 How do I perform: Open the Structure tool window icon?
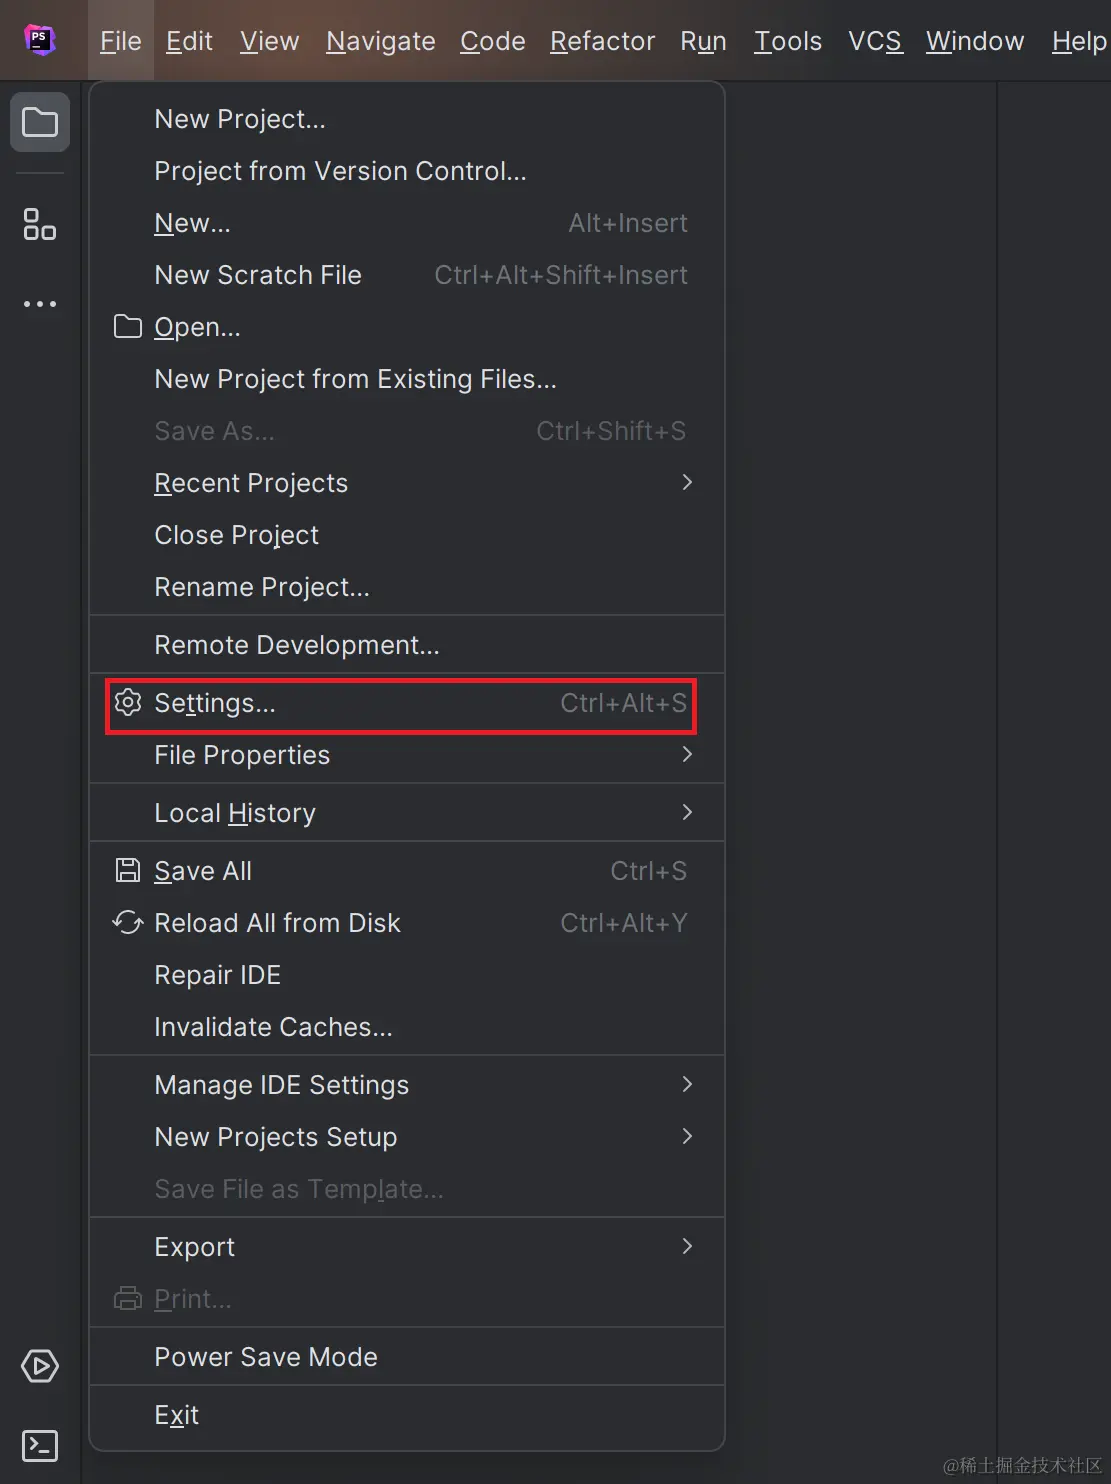40,224
